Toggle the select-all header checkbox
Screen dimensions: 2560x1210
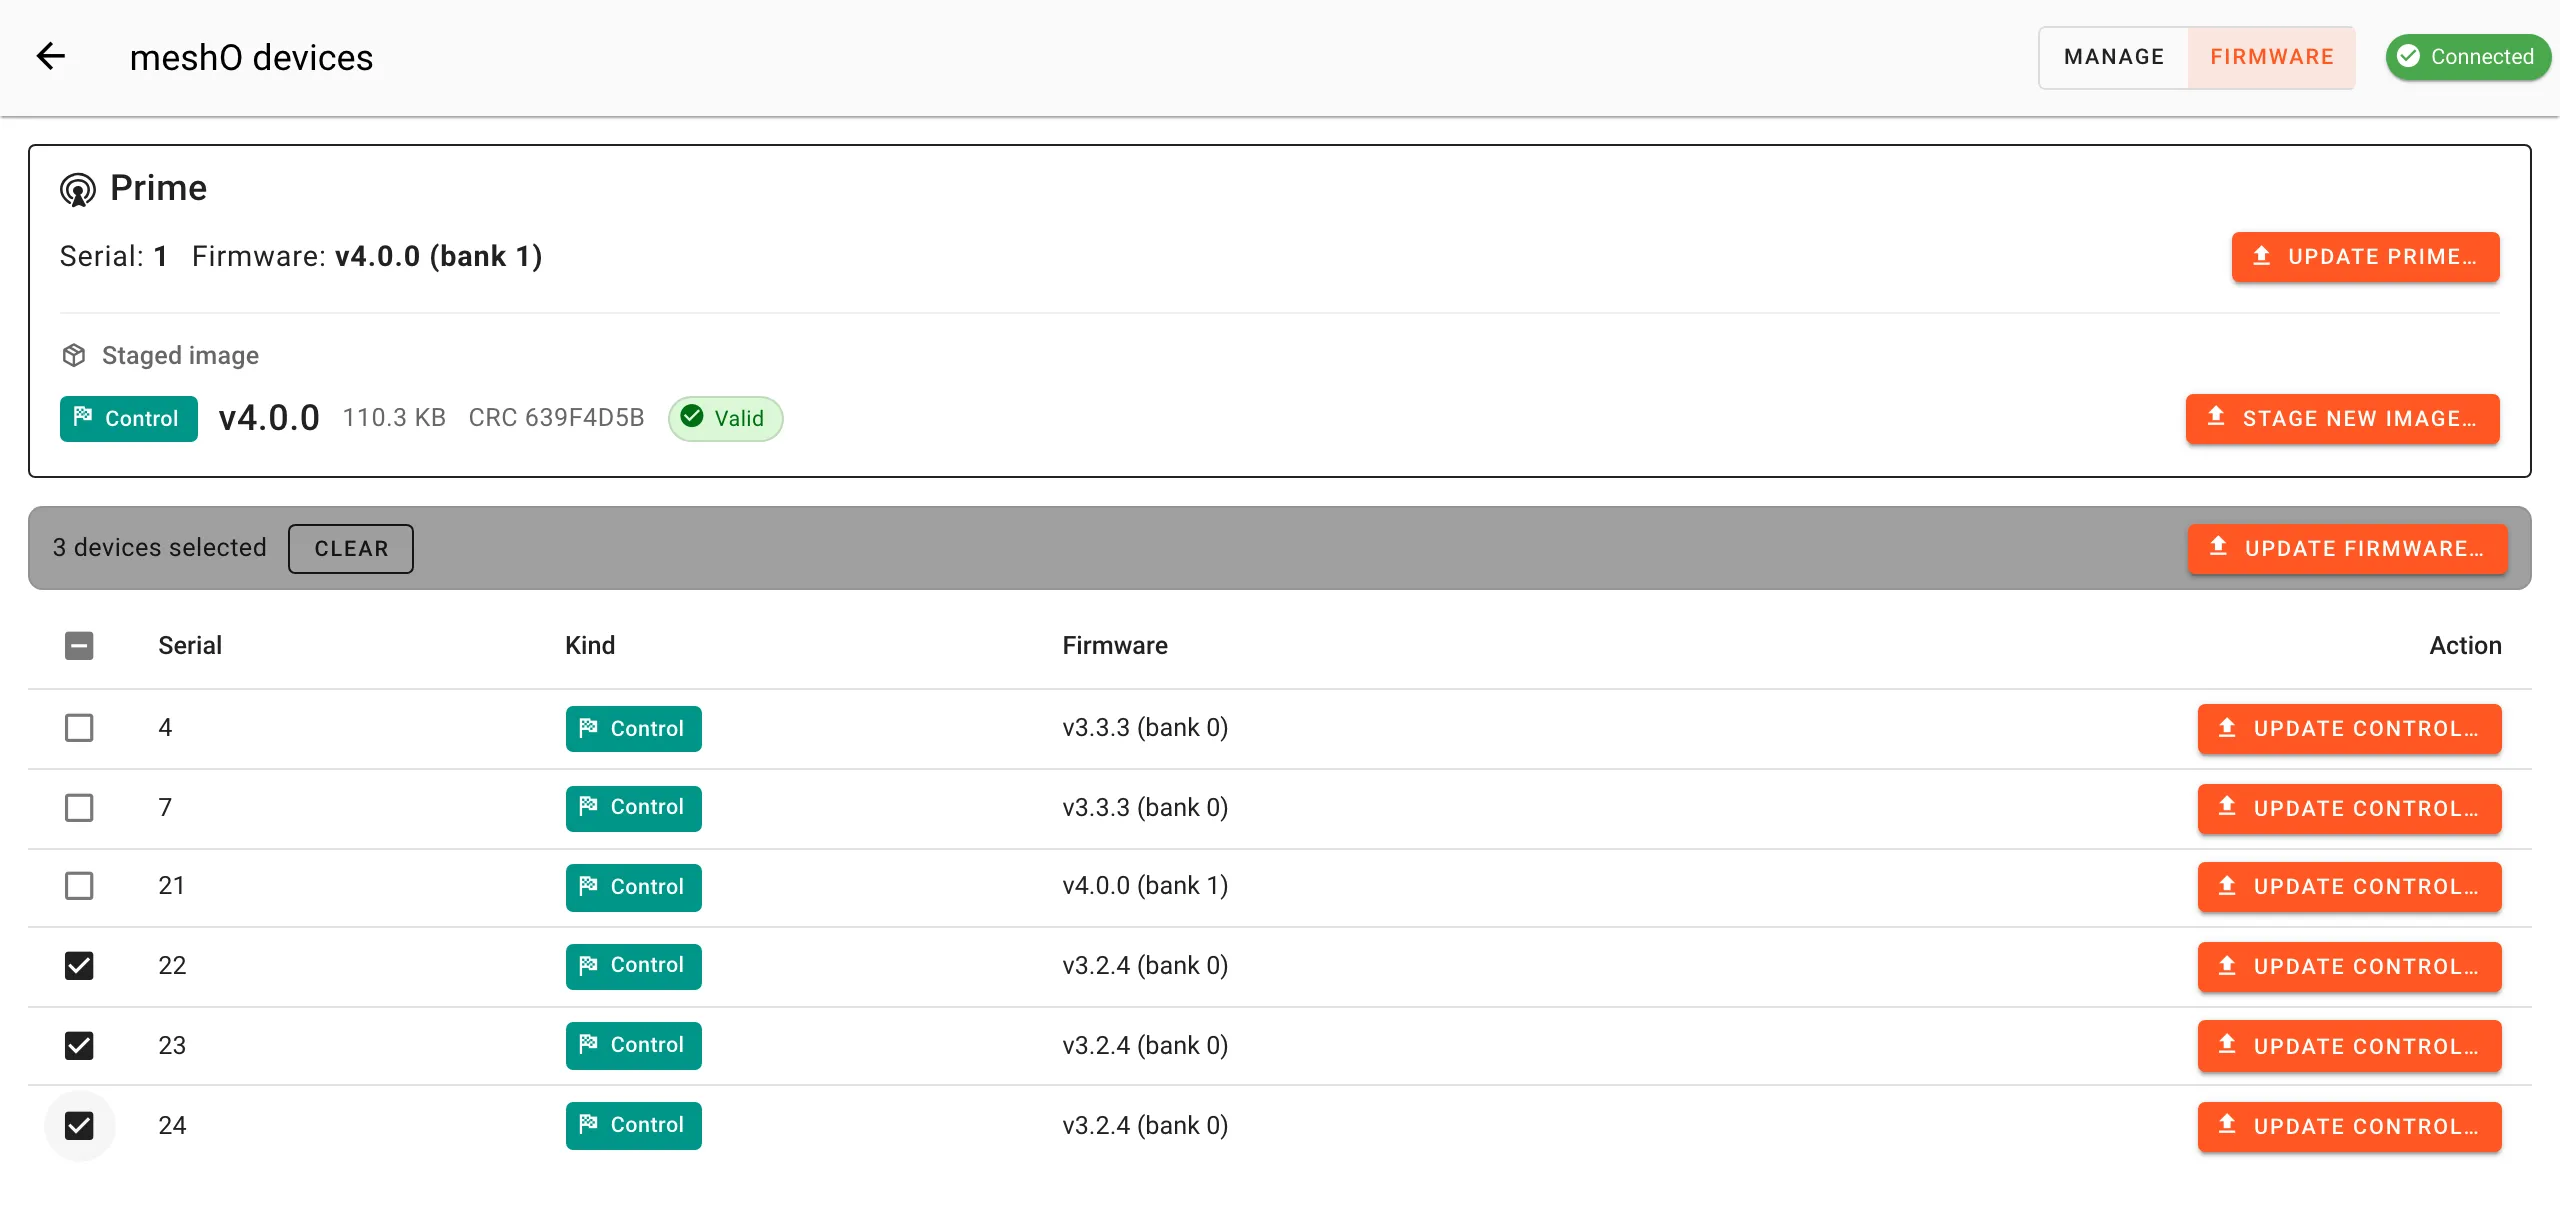[79, 646]
